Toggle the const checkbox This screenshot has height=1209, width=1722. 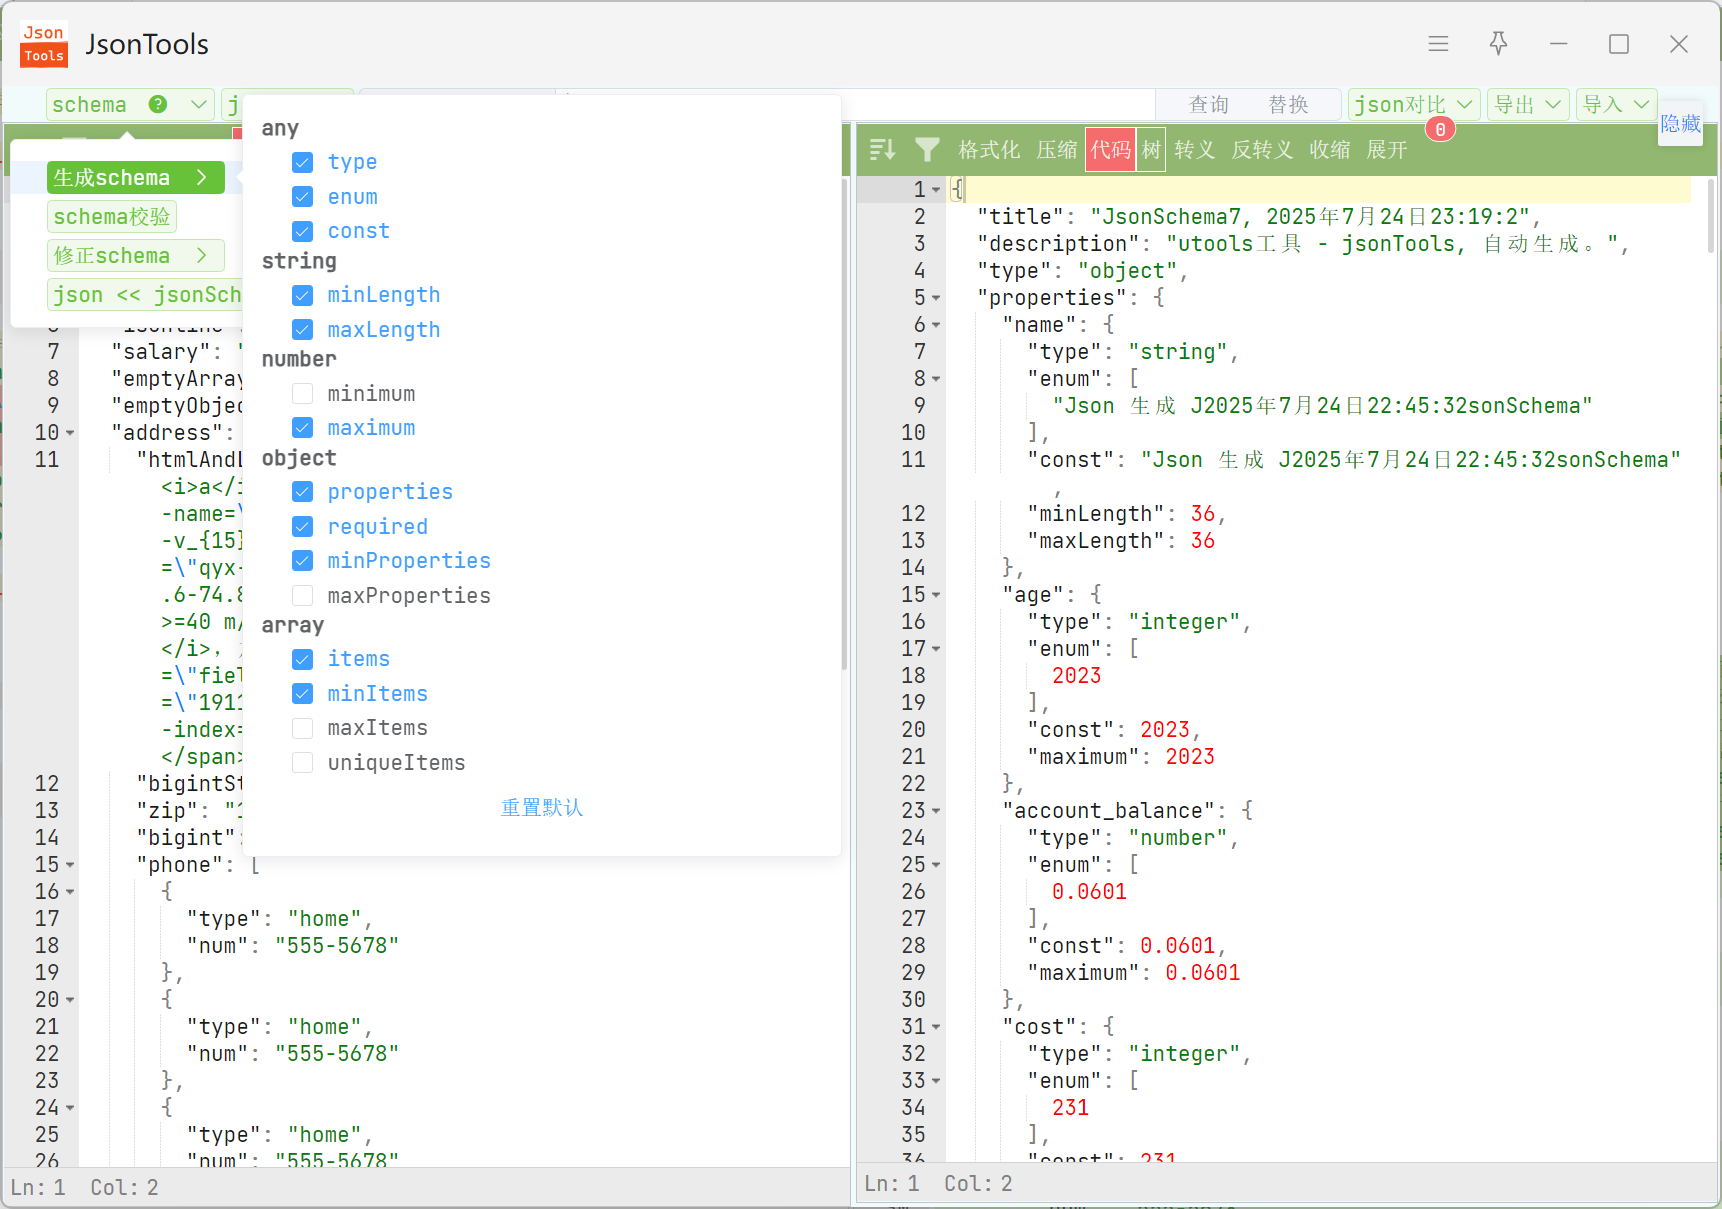click(x=303, y=231)
